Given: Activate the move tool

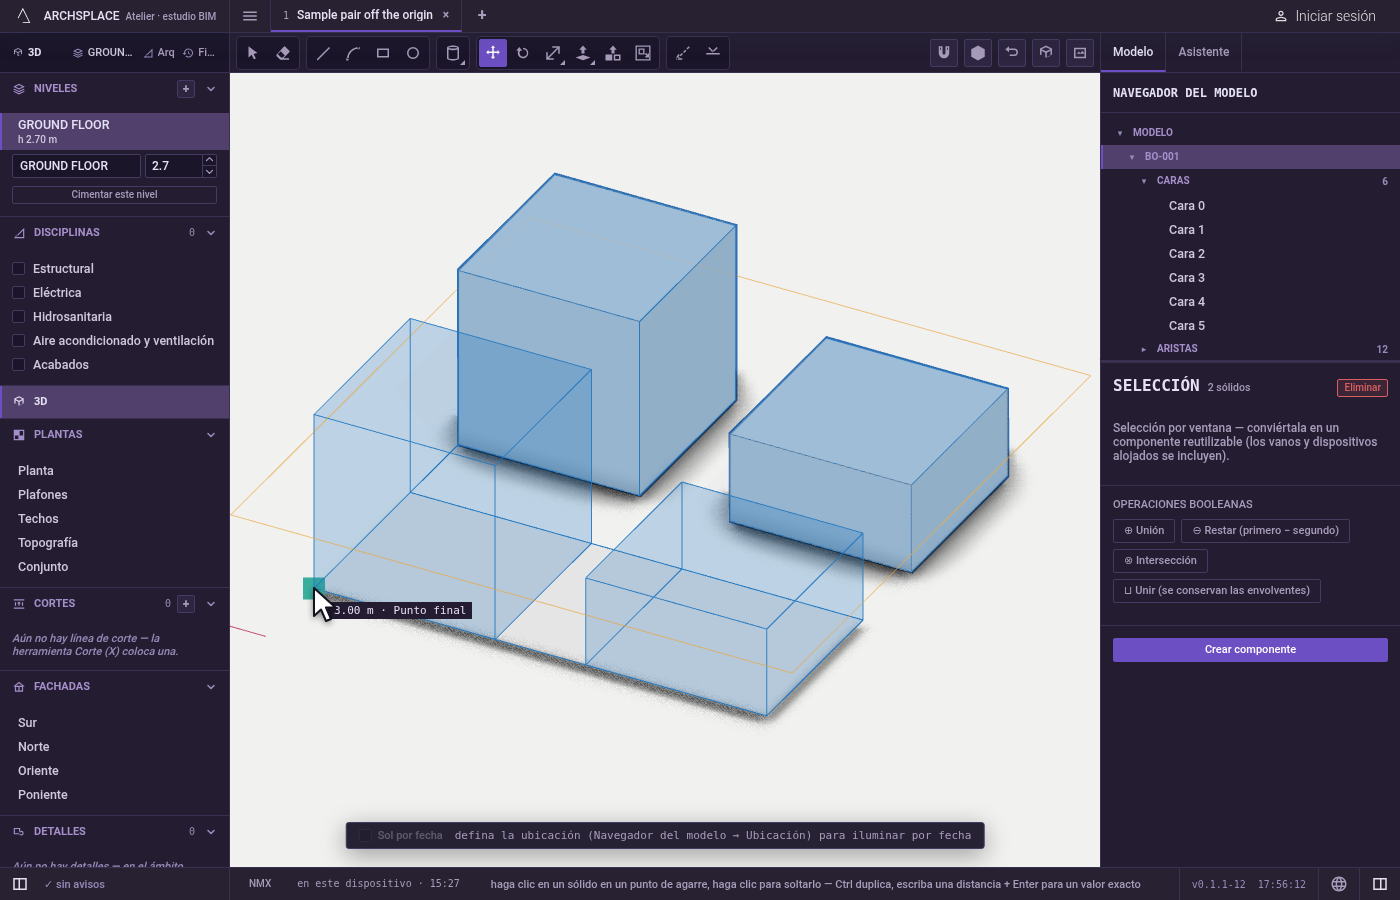Looking at the screenshot, I should click(x=493, y=53).
